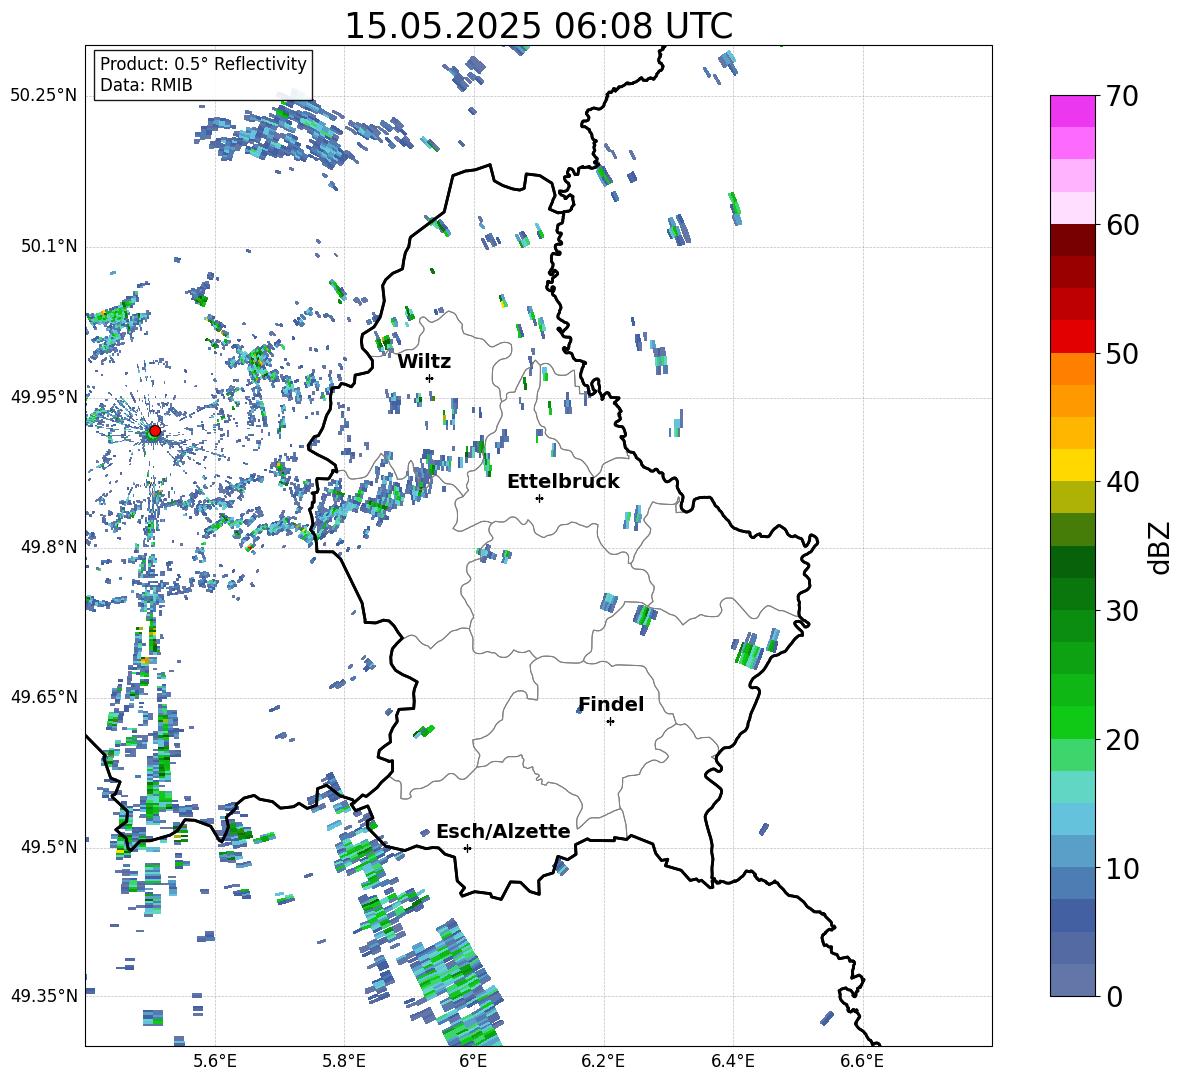Click the colorbar tick value 70
This screenshot has width=1184, height=1081.
pos(1122,97)
